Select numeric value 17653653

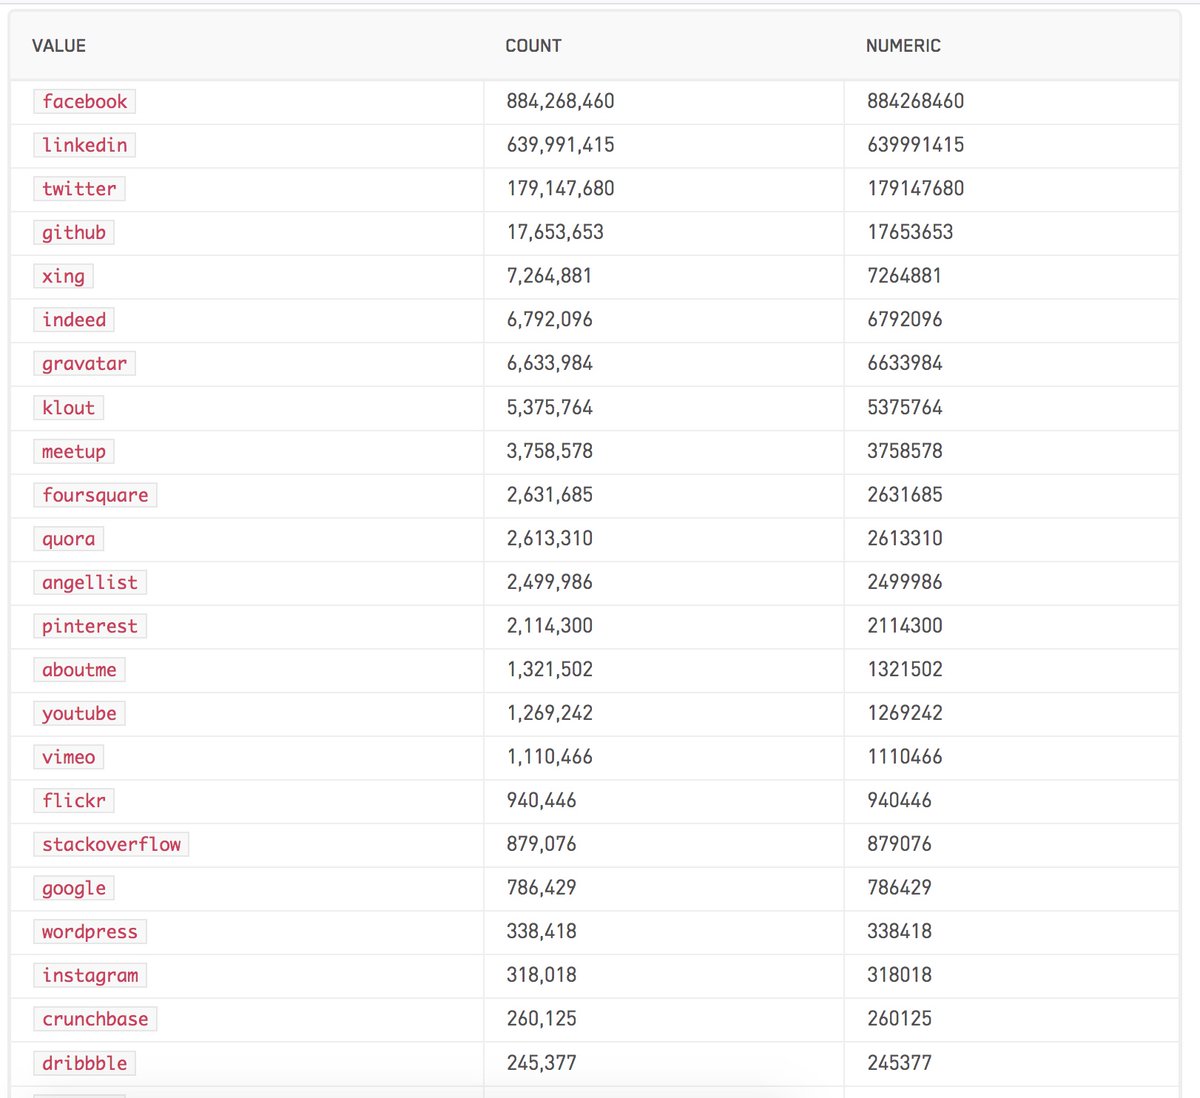tap(910, 232)
